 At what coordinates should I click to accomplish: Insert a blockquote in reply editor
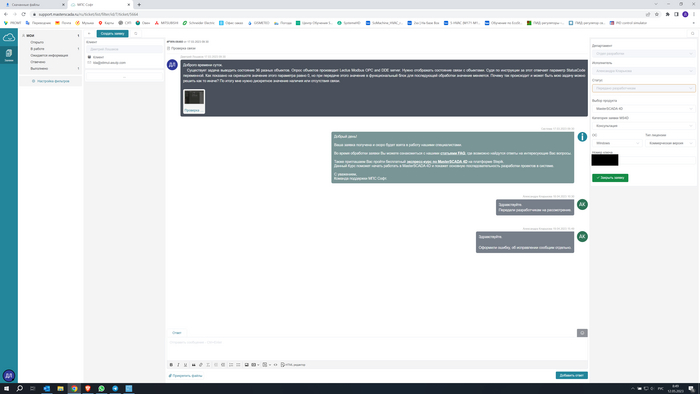coord(193,365)
